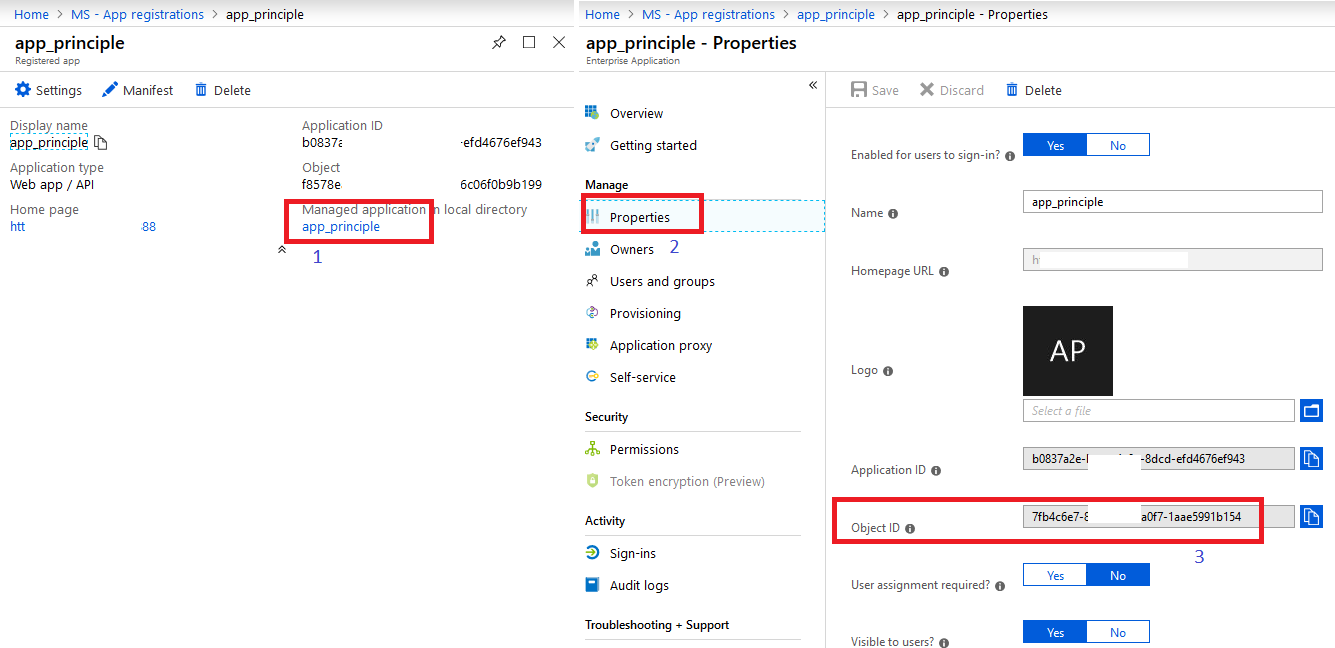The width and height of the screenshot is (1335, 648).
Task: Go to app_principle in the right breadcrumb
Action: (836, 14)
